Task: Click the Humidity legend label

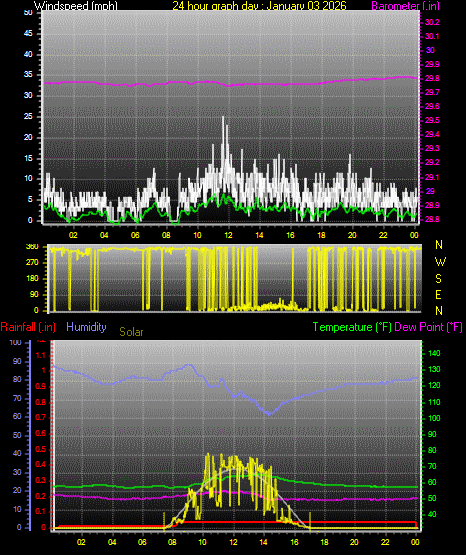Action: click(86, 327)
